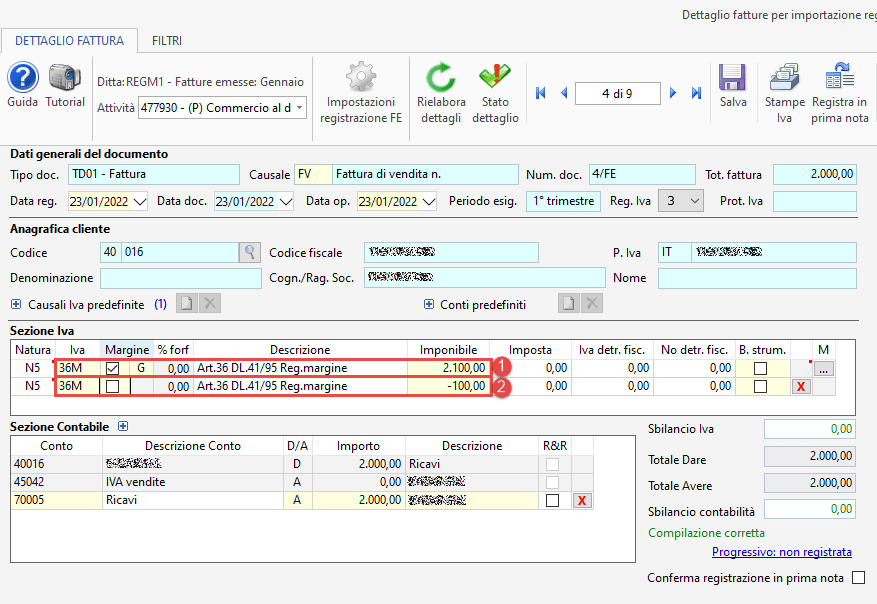This screenshot has width=877, height=604.
Task: Uncheck Margine on the 2.100,00 row
Action: click(112, 369)
